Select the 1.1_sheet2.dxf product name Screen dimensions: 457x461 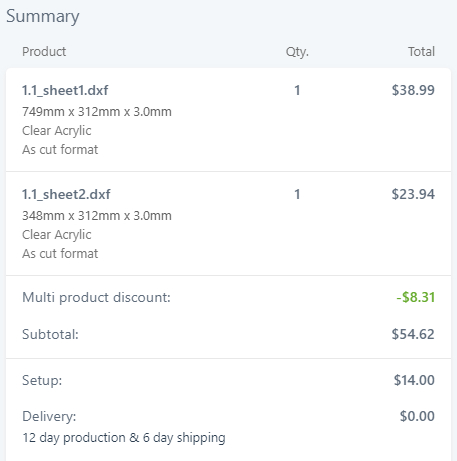pyautogui.click(x=66, y=194)
